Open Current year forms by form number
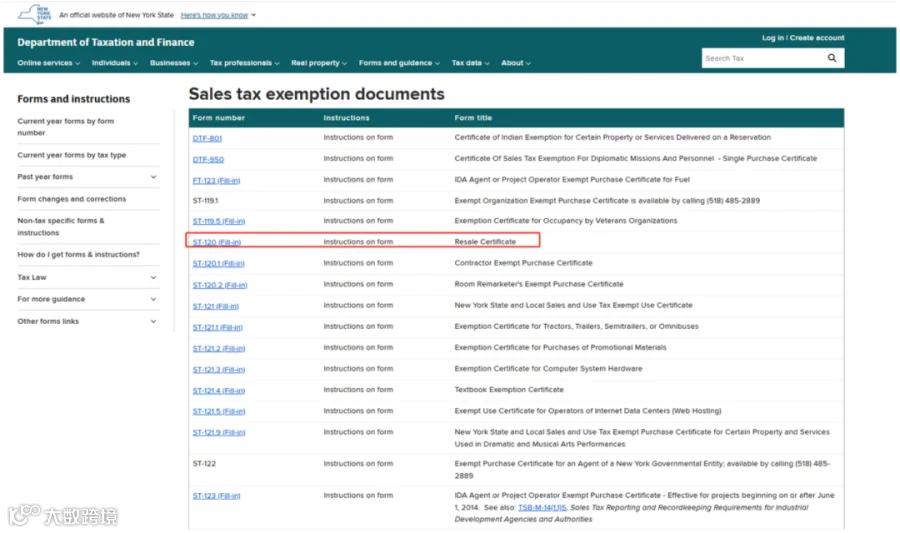The image size is (900, 533). pos(65,127)
